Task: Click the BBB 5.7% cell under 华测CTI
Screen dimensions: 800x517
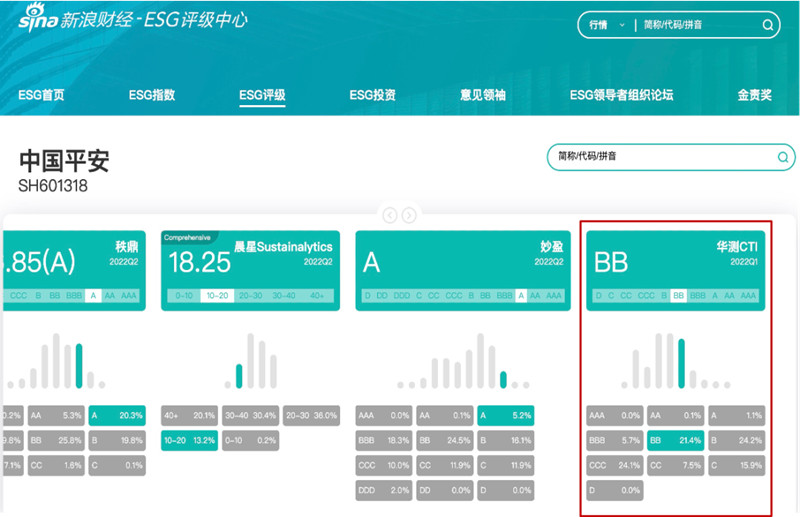Action: point(614,440)
